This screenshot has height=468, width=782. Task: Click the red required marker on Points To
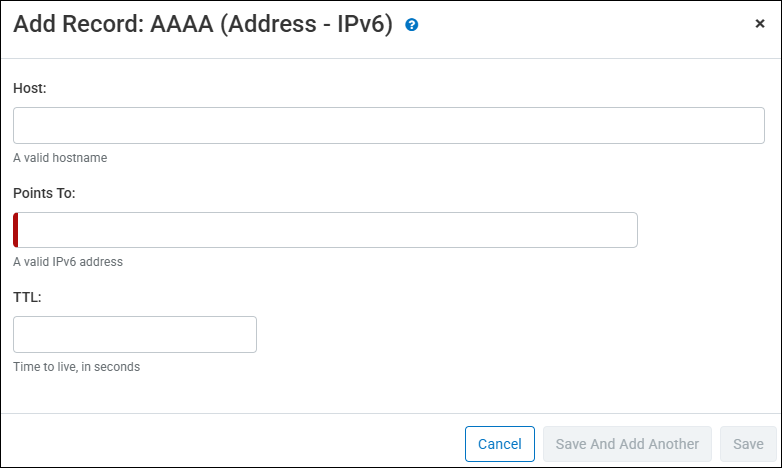coord(16,230)
